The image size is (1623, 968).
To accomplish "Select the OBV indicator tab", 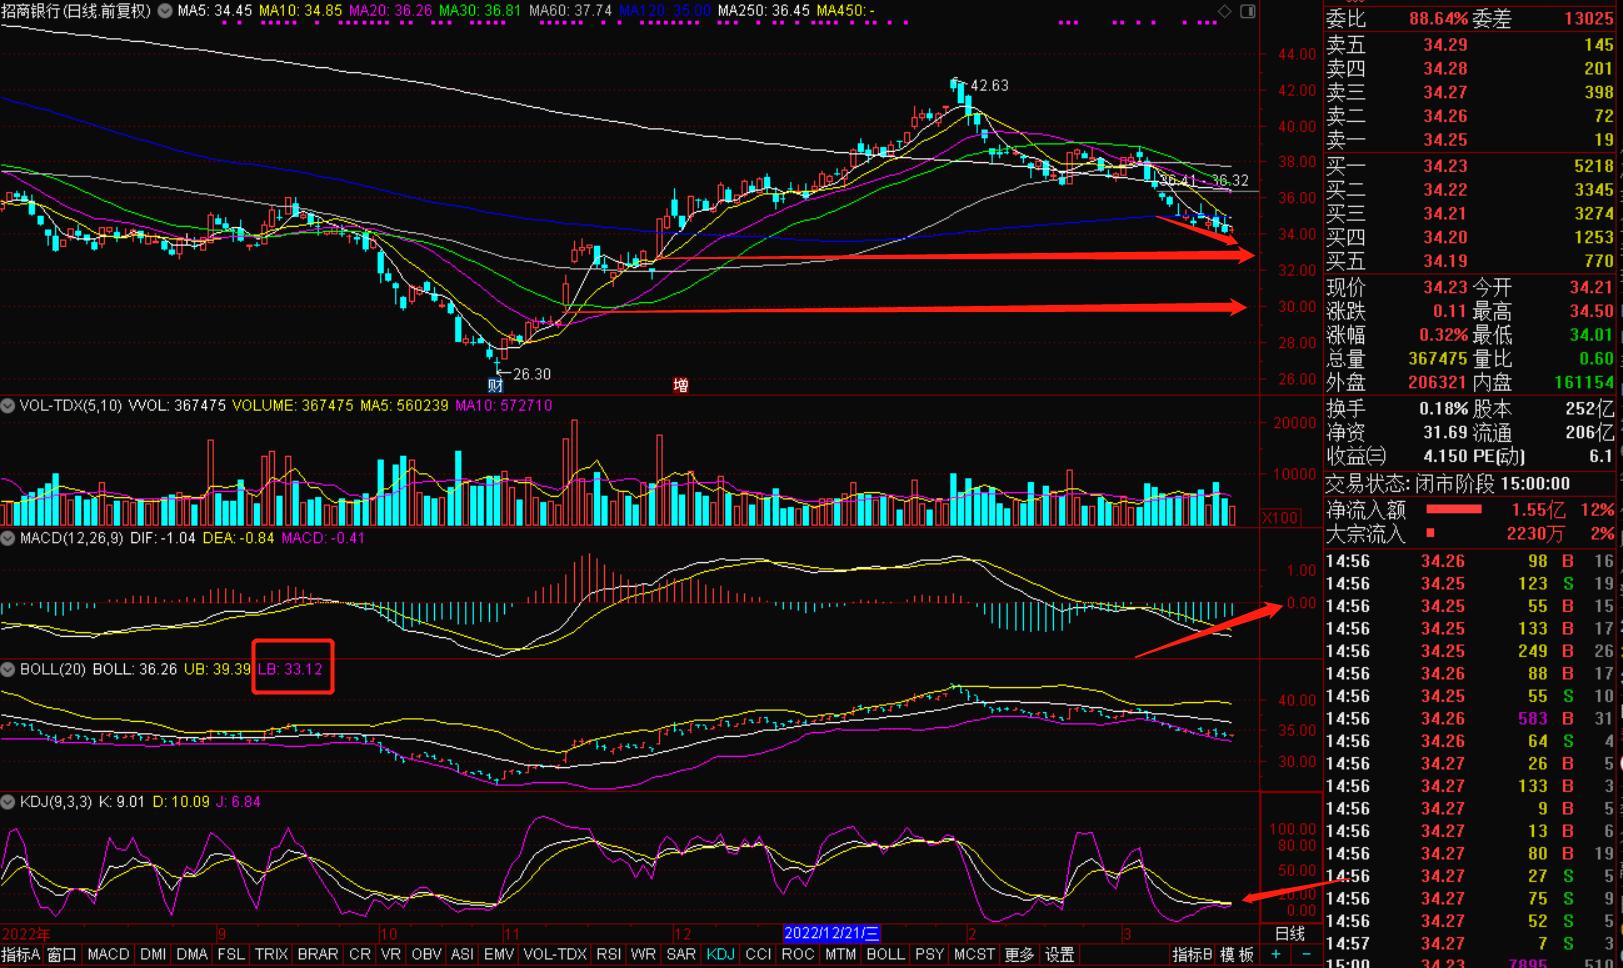I will click(426, 955).
